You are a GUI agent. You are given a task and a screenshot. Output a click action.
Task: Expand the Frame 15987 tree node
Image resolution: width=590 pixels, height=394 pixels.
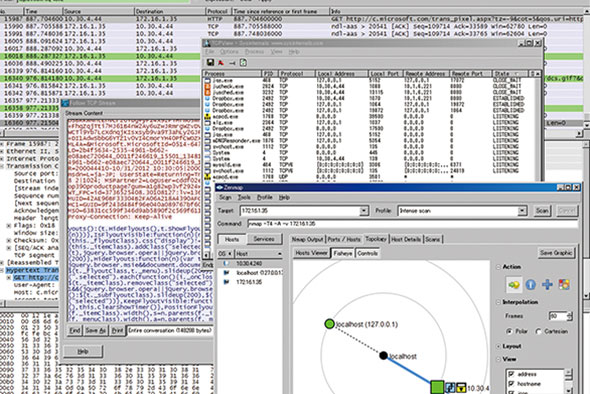click(2, 144)
